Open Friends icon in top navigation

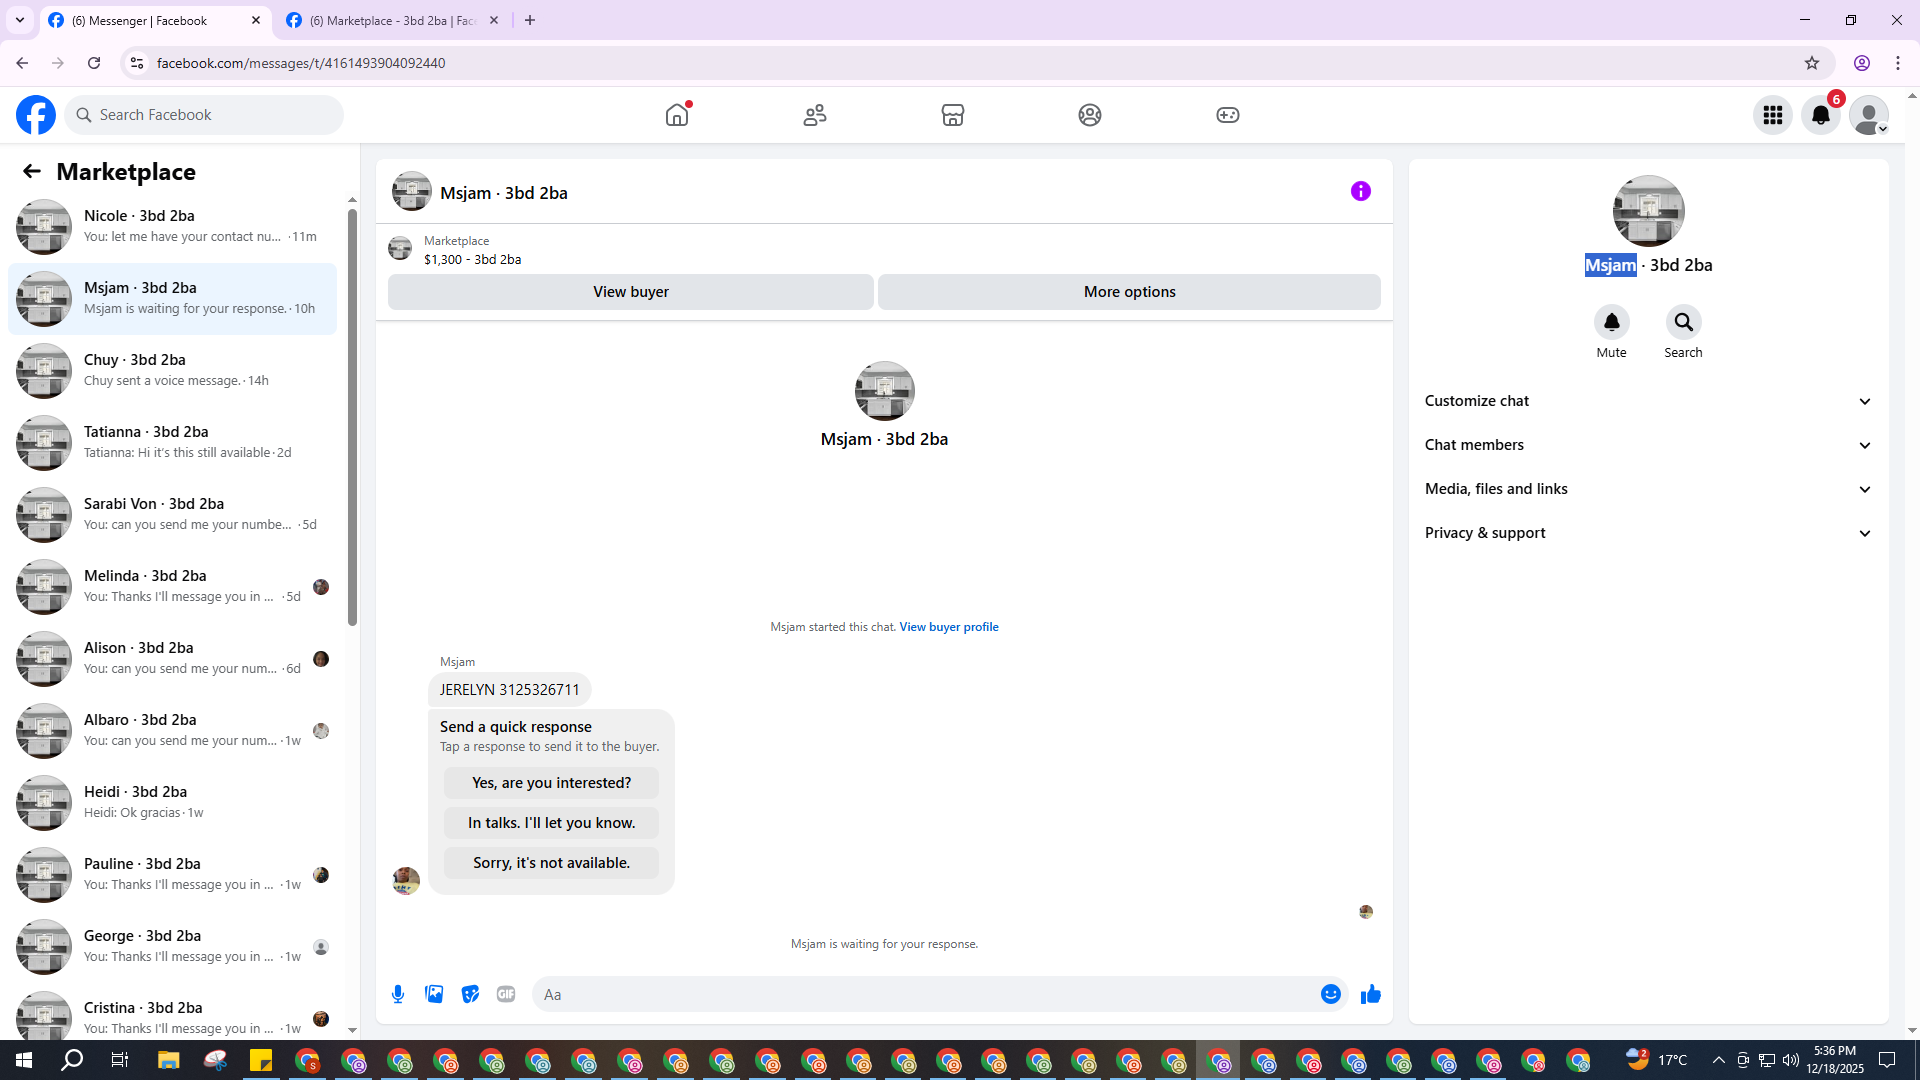(815, 115)
